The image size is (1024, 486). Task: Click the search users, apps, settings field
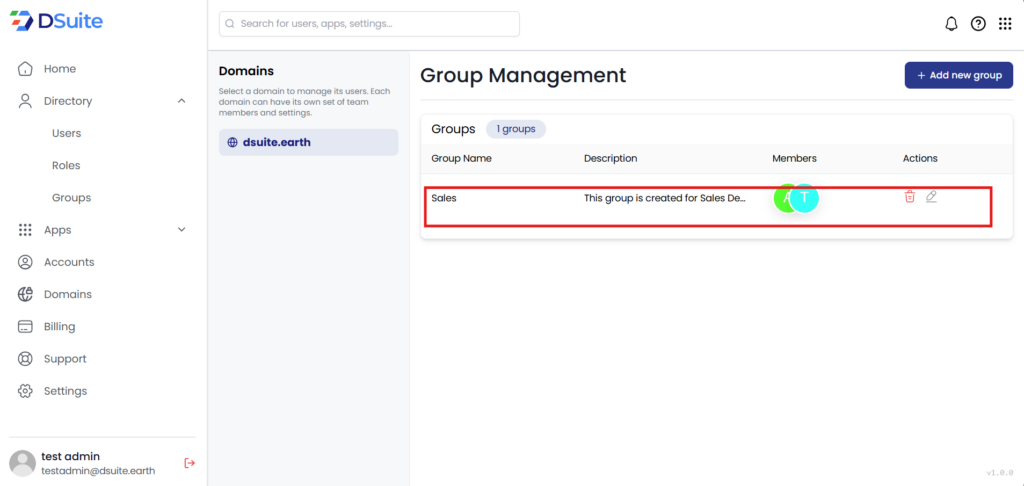point(369,24)
